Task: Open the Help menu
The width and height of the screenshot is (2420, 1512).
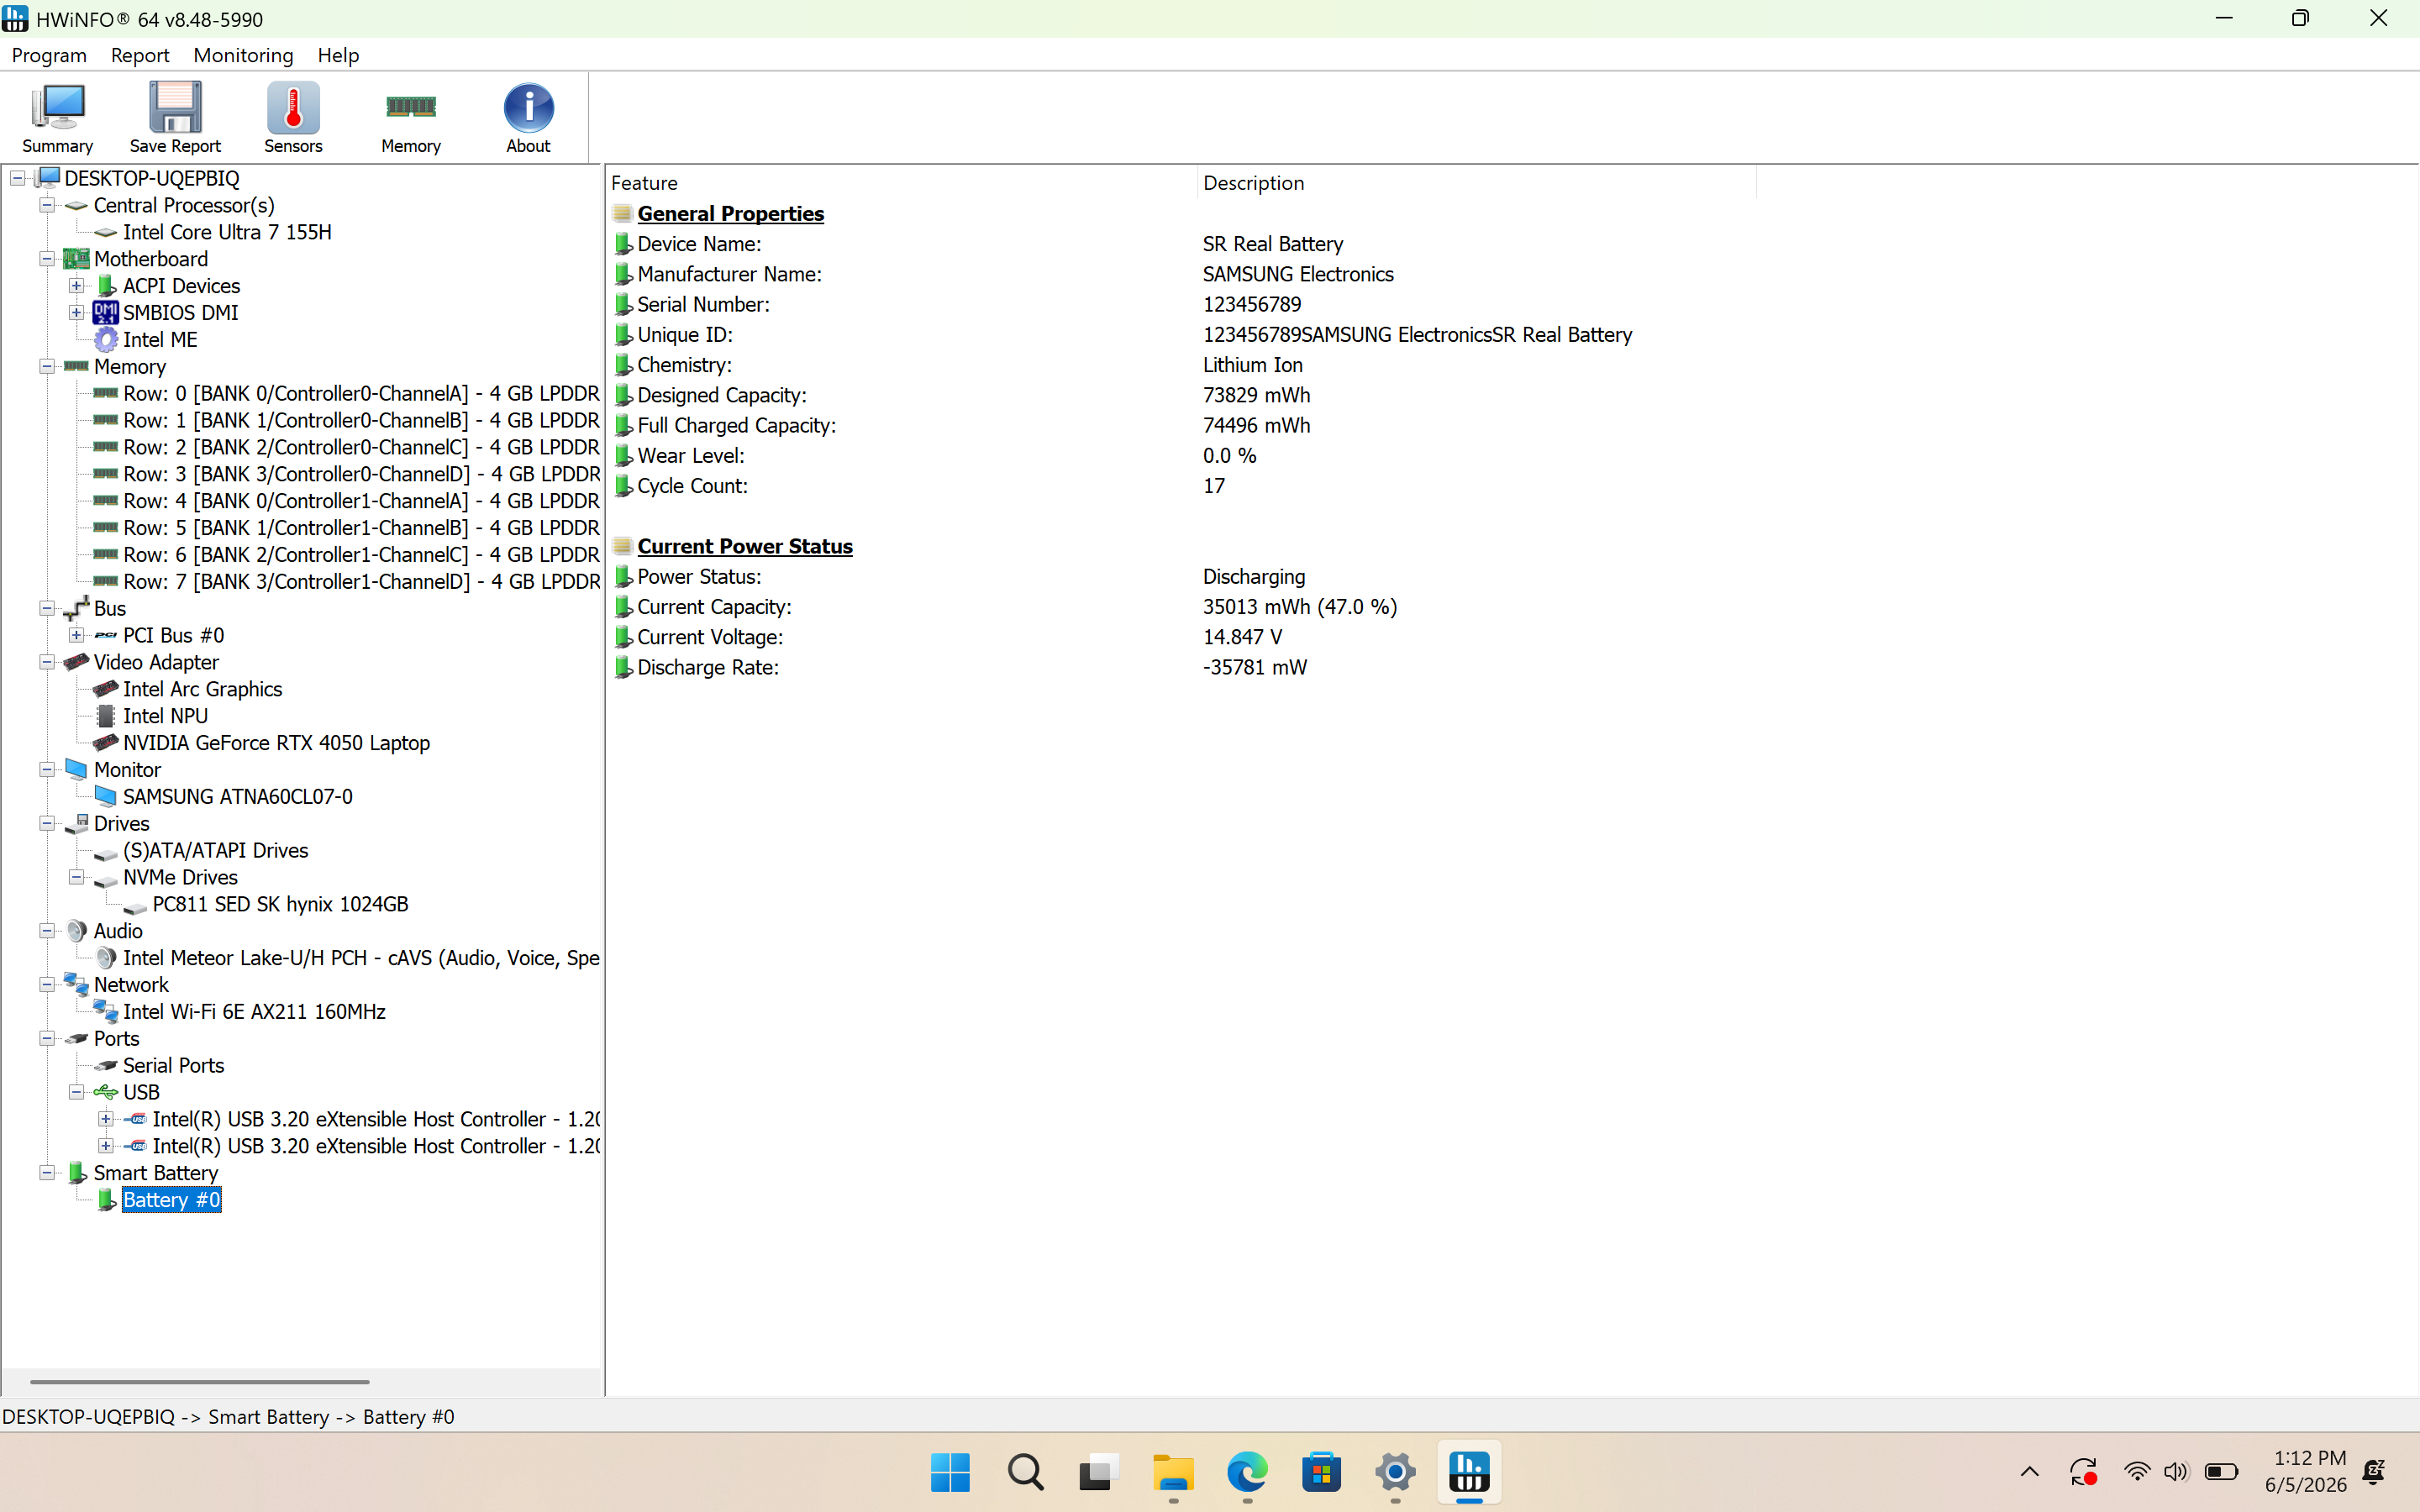Action: [338, 55]
